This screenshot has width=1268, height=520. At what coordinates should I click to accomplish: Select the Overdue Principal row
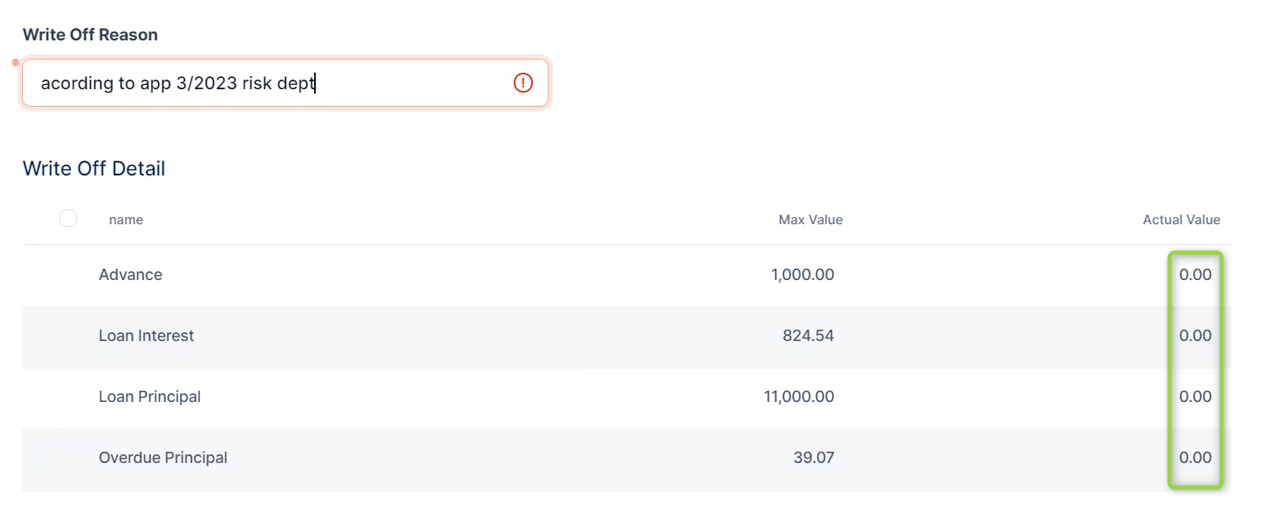tap(163, 458)
